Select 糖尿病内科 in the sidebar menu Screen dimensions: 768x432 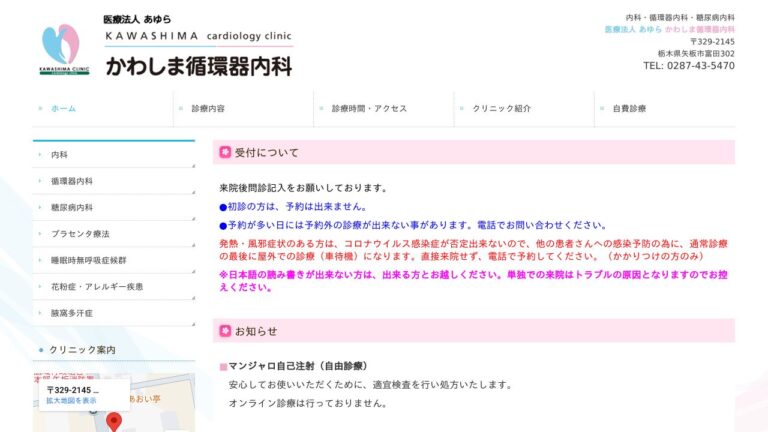point(114,208)
